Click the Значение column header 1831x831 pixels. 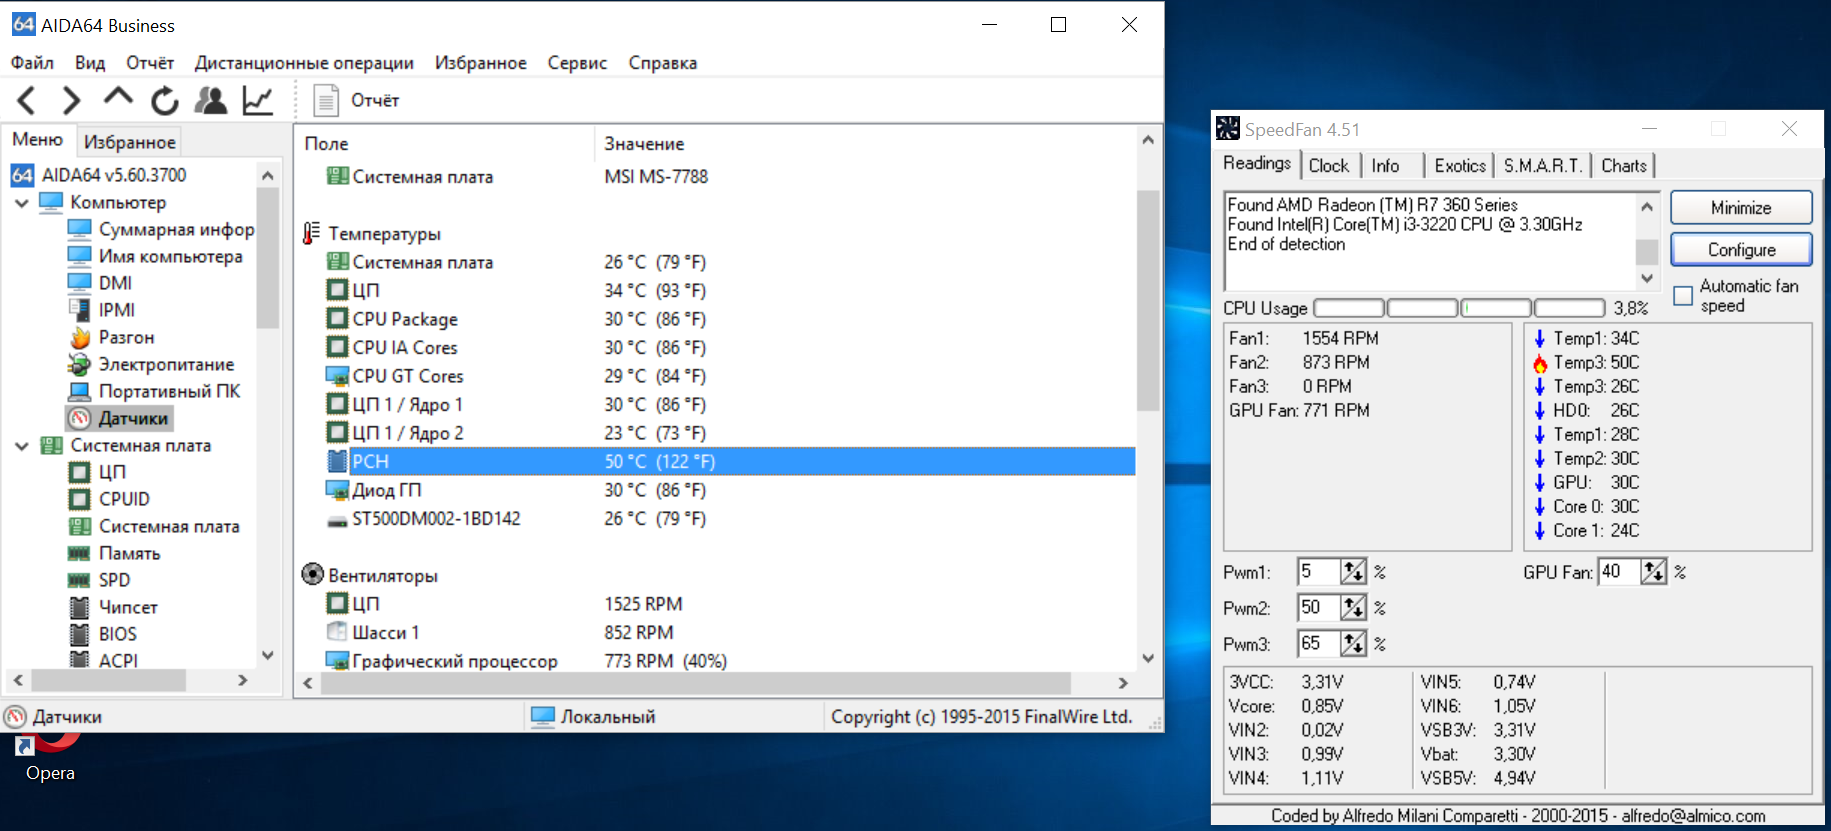(x=865, y=144)
